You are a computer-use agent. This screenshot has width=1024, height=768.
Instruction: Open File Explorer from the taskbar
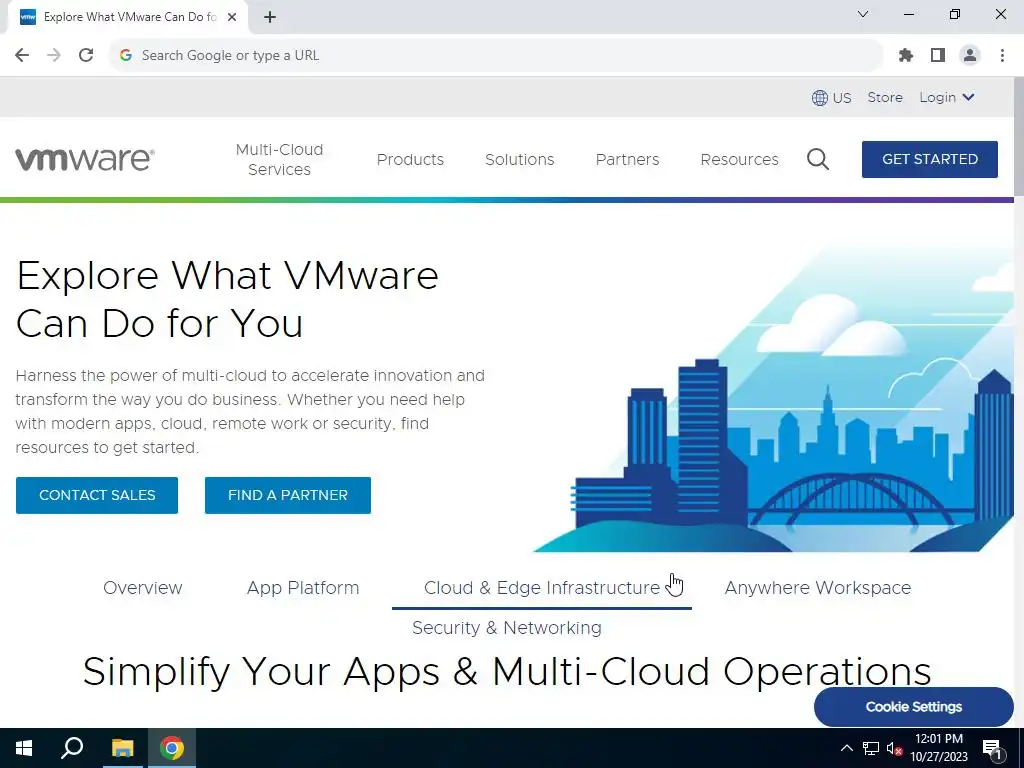click(x=122, y=748)
